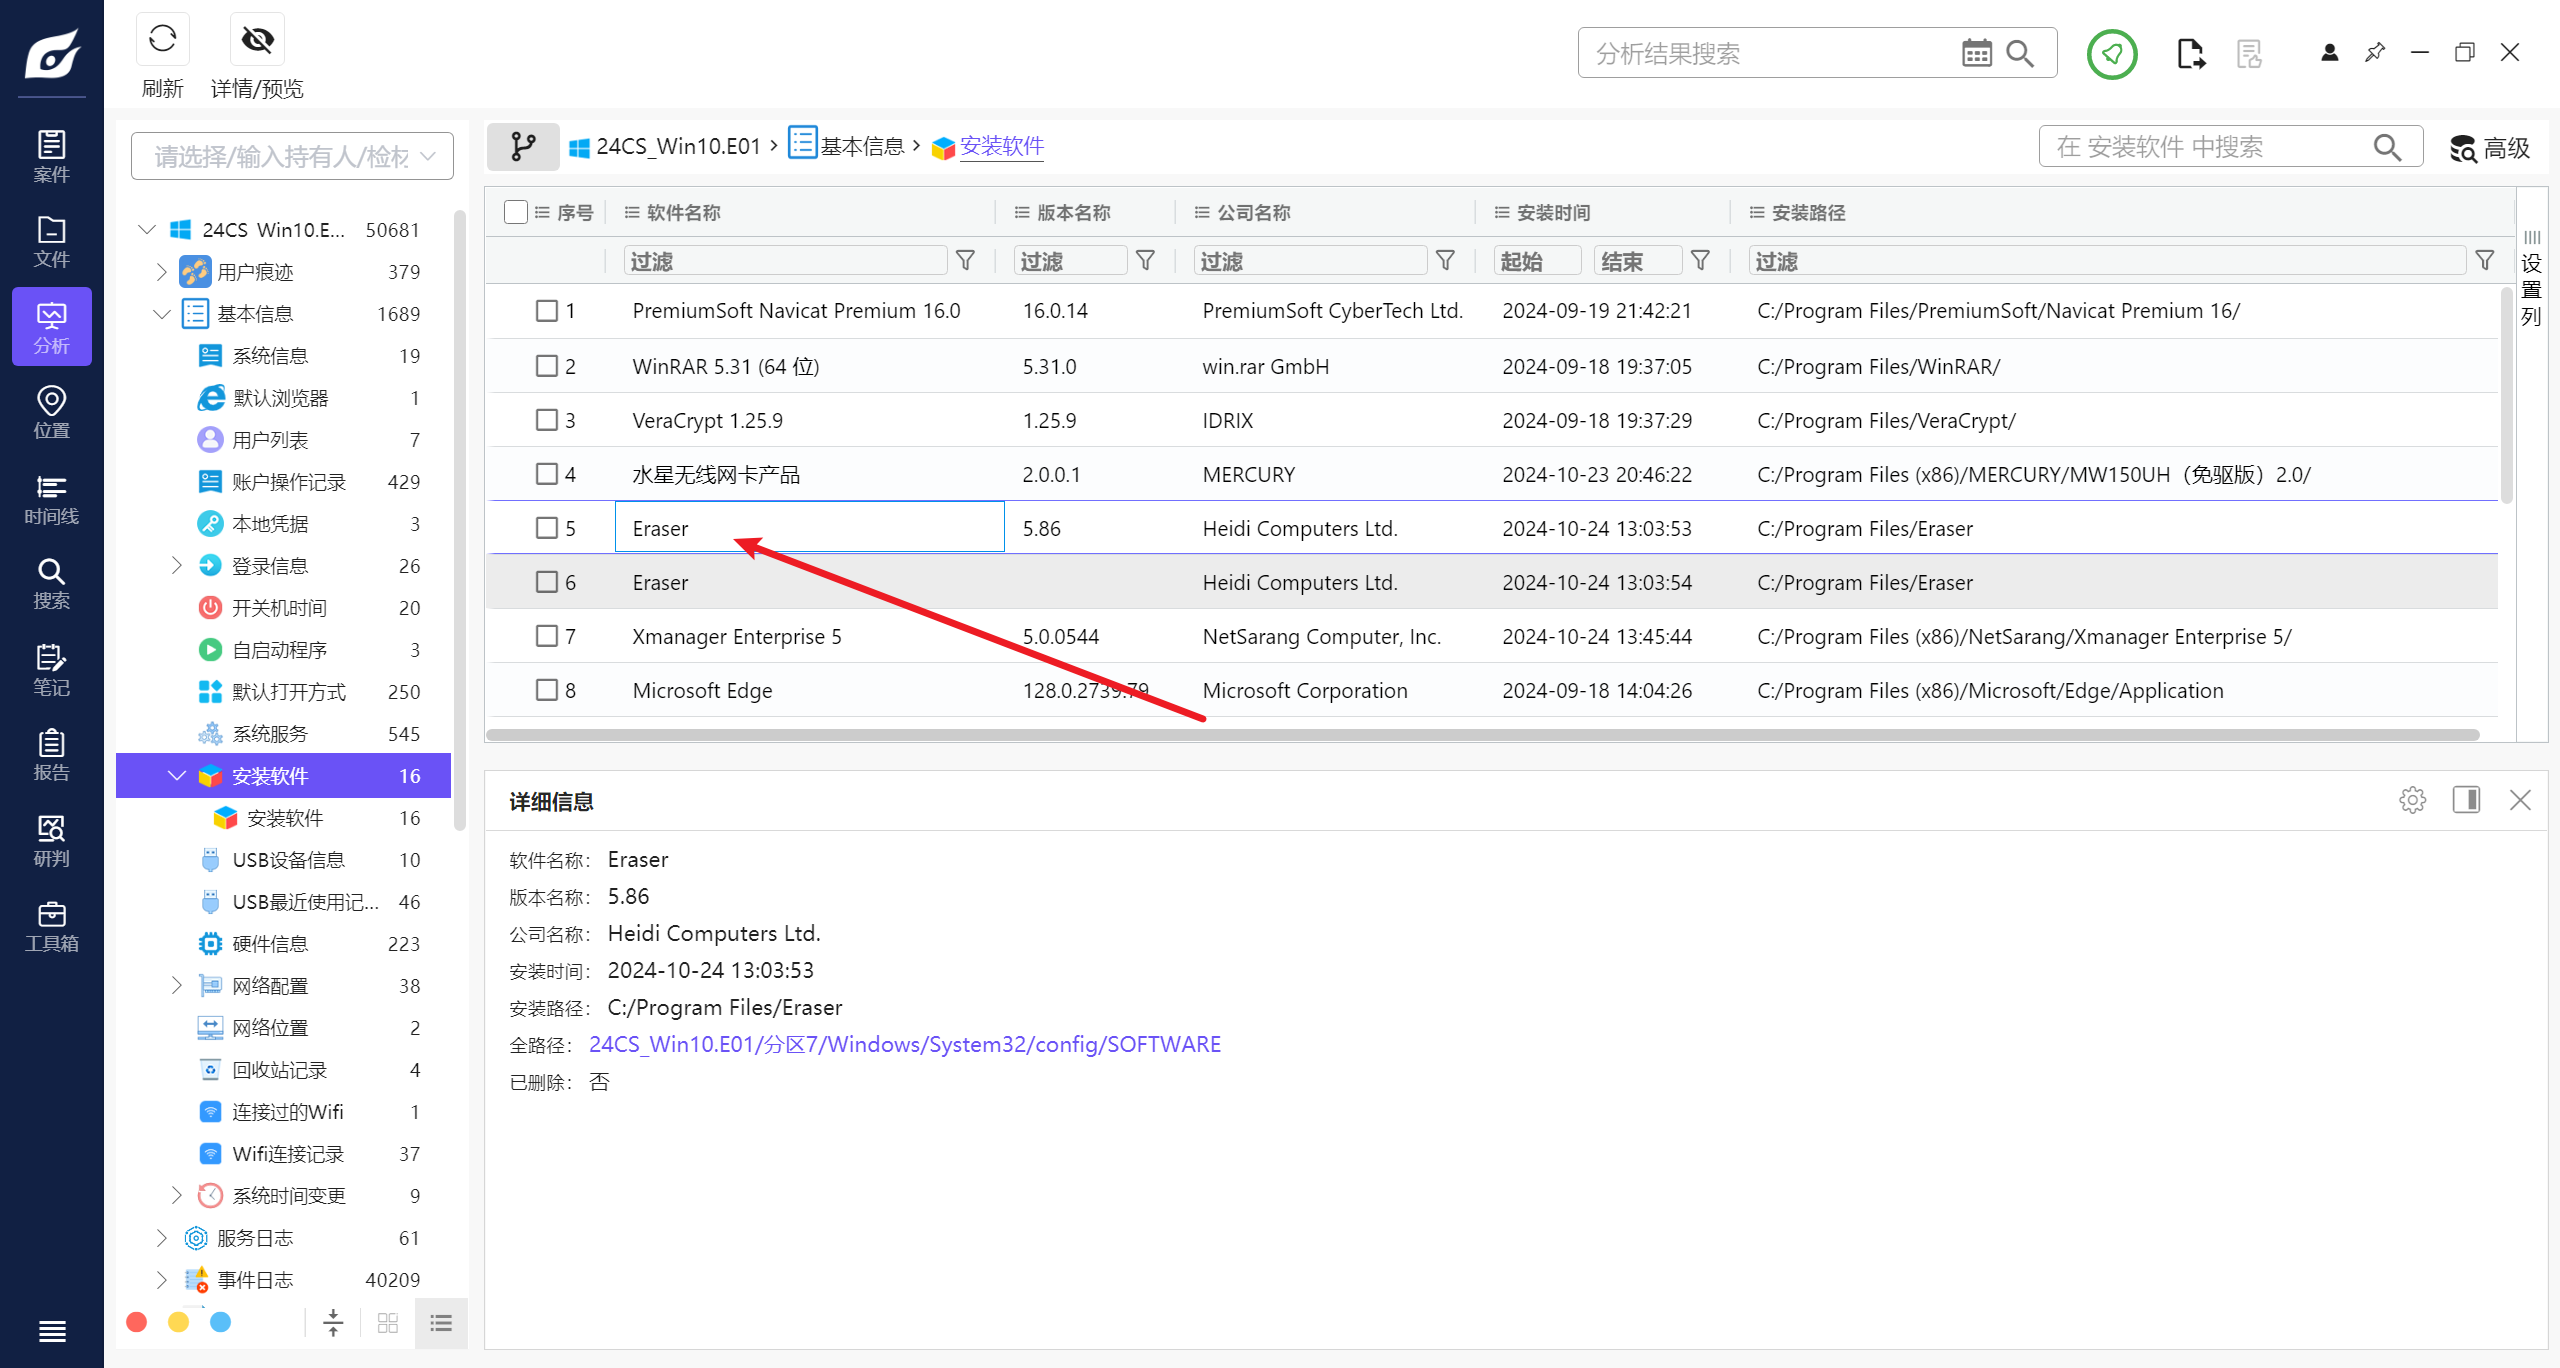This screenshot has height=1368, width=2560.
Task: Expand the 用户痕迹 tree node
Action: click(x=161, y=272)
